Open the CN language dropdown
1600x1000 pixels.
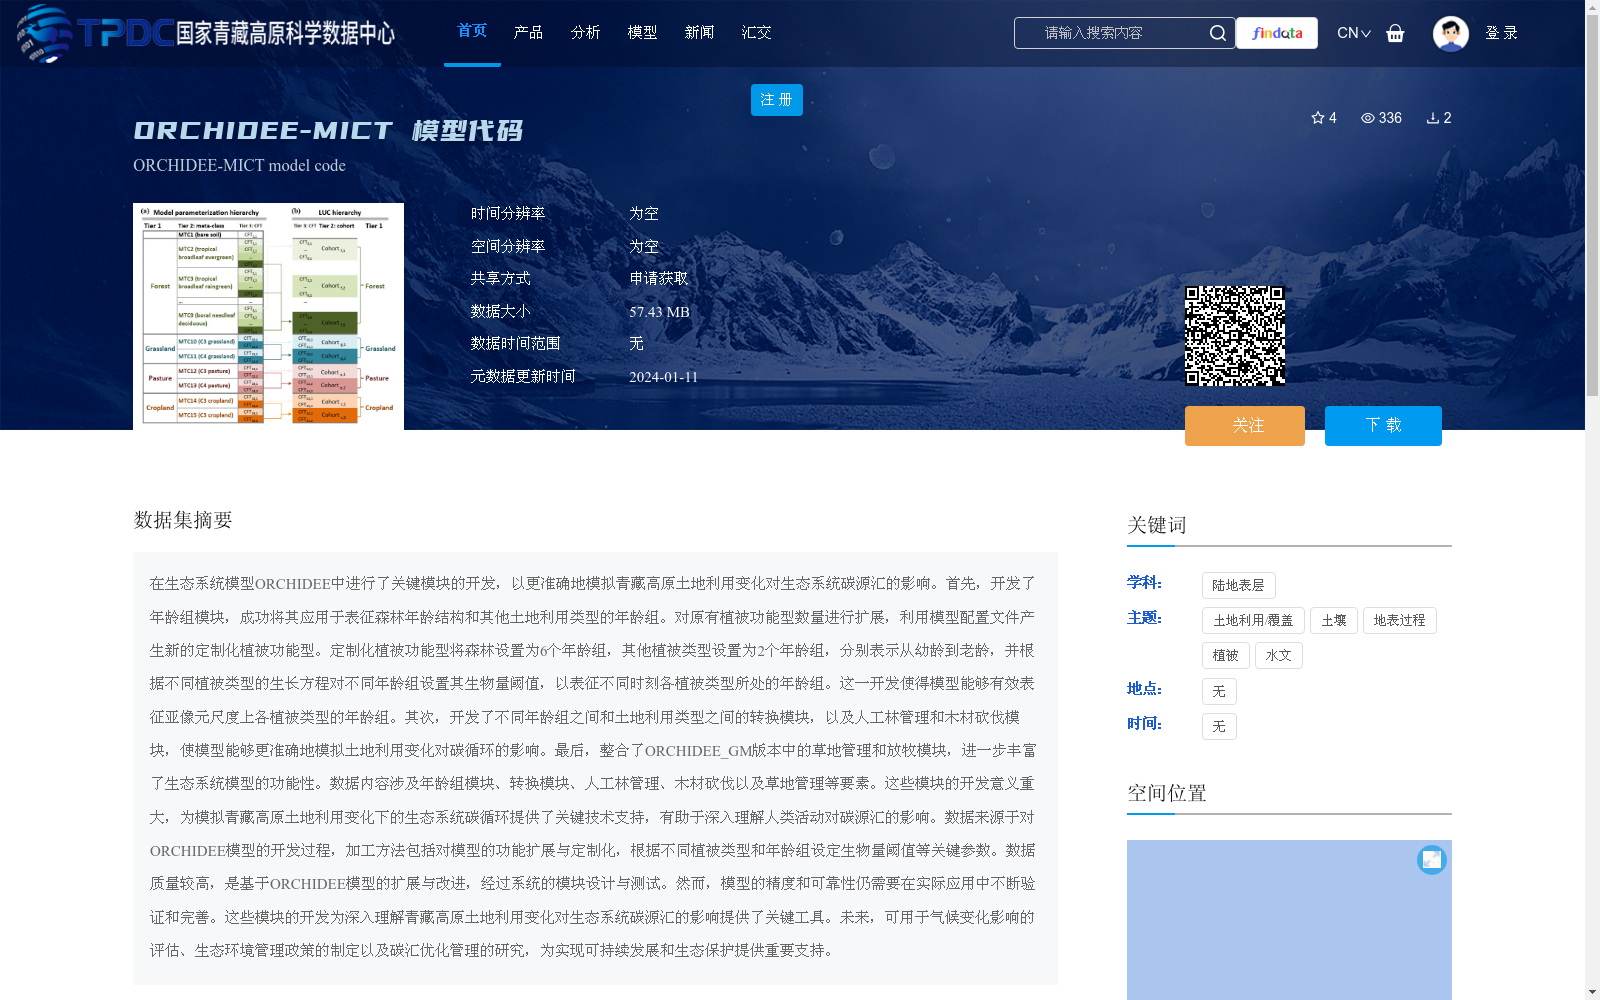pyautogui.click(x=1353, y=33)
